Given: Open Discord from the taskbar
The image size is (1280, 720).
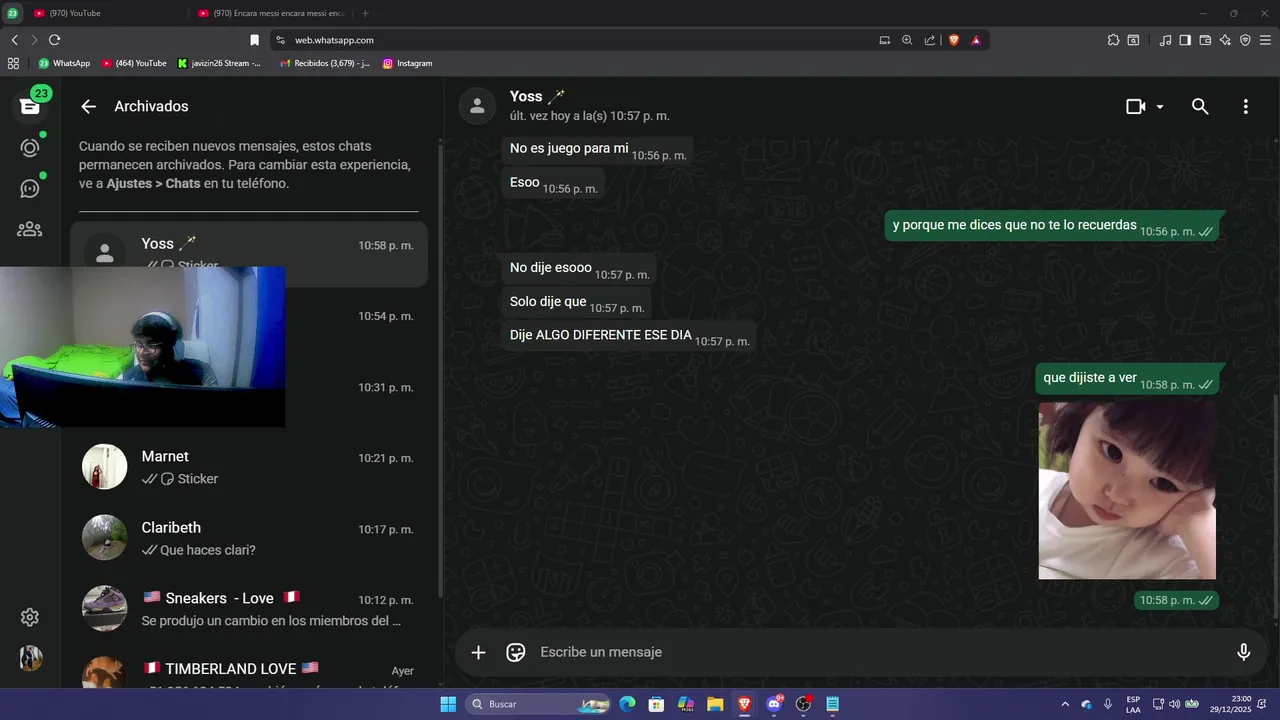Looking at the screenshot, I should (x=773, y=704).
